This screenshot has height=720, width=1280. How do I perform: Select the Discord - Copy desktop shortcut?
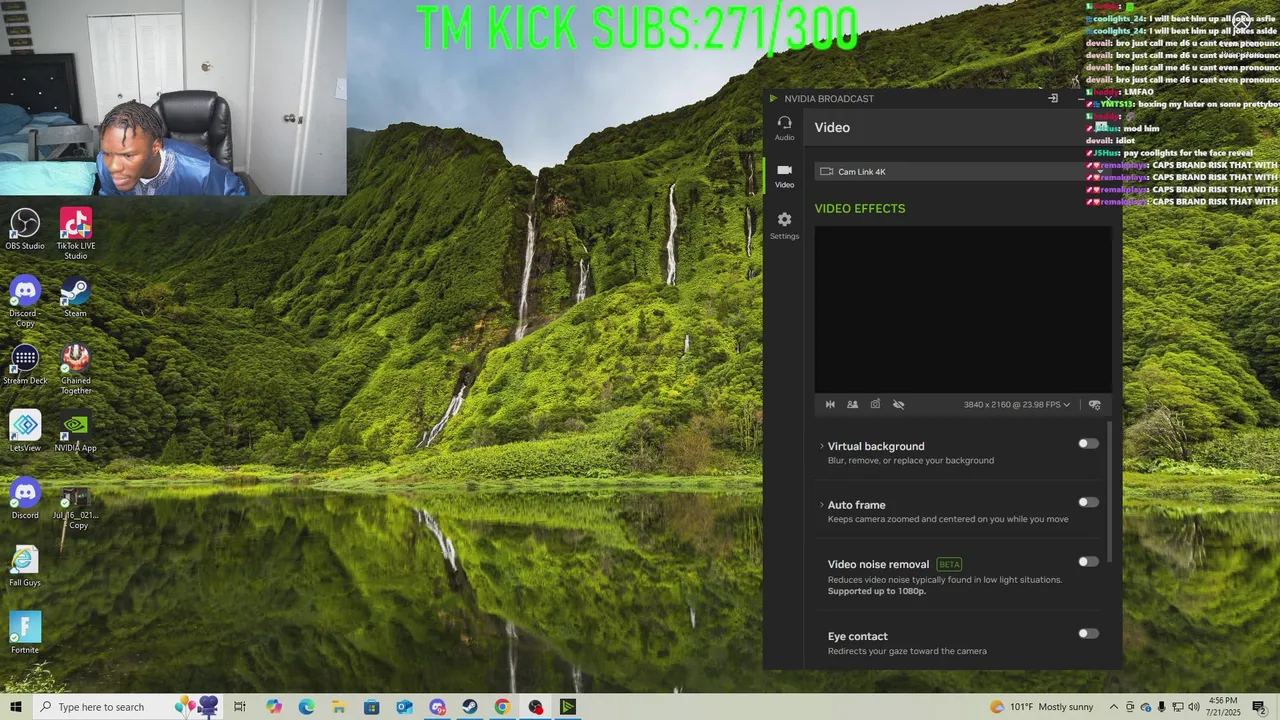click(x=25, y=302)
